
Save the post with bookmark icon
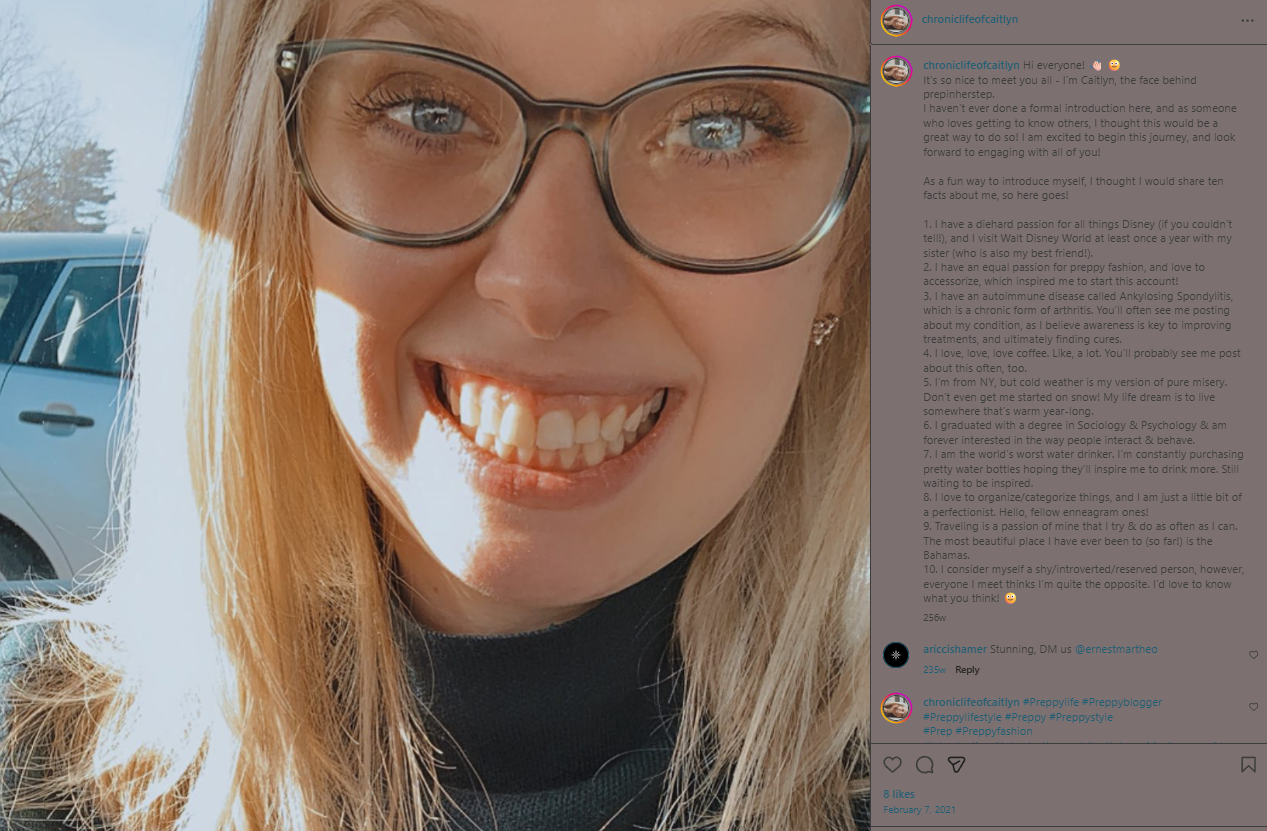(1248, 765)
